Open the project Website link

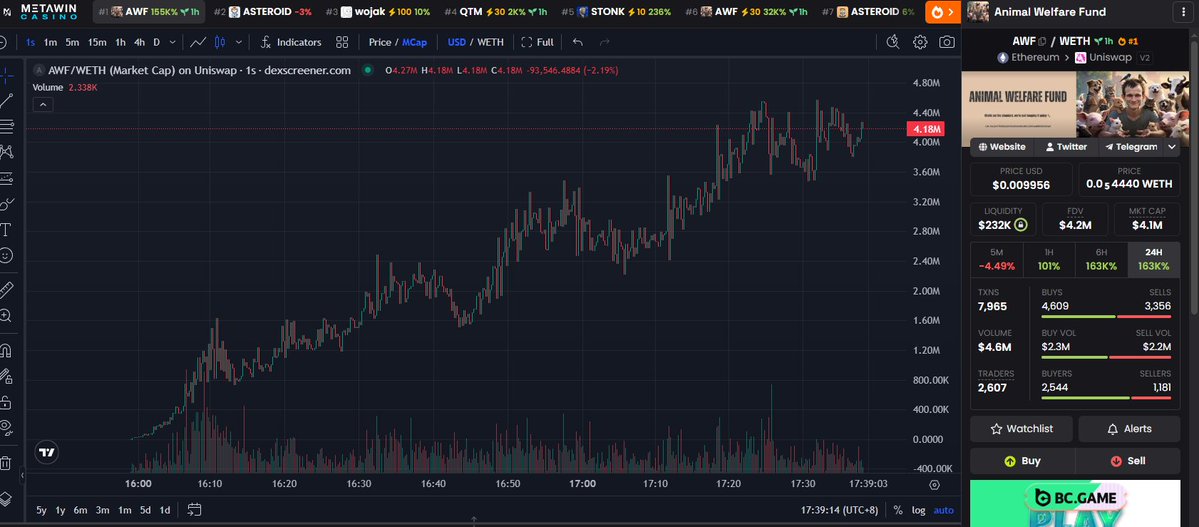point(1002,147)
